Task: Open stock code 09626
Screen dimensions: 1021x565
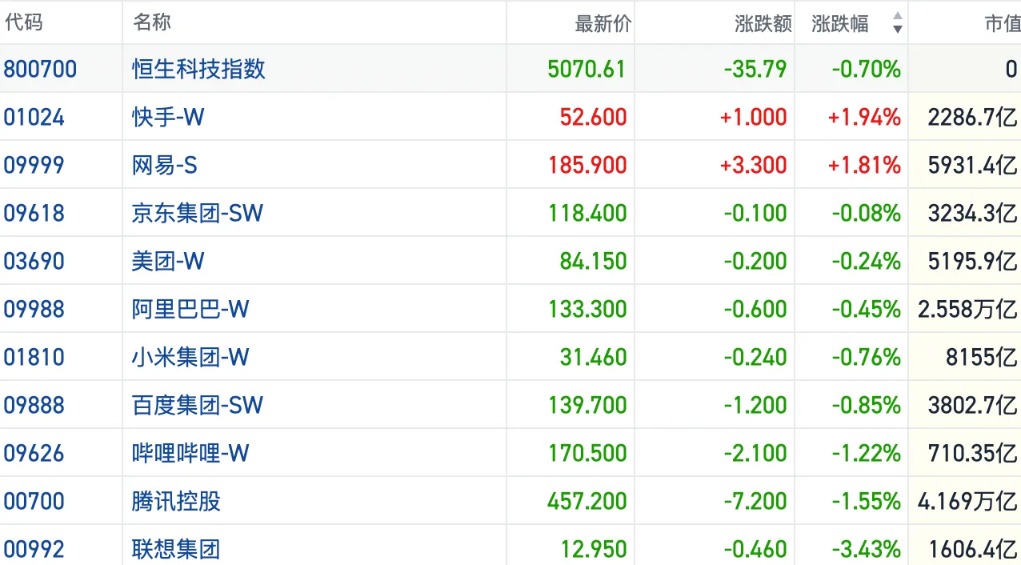Action: (35, 454)
